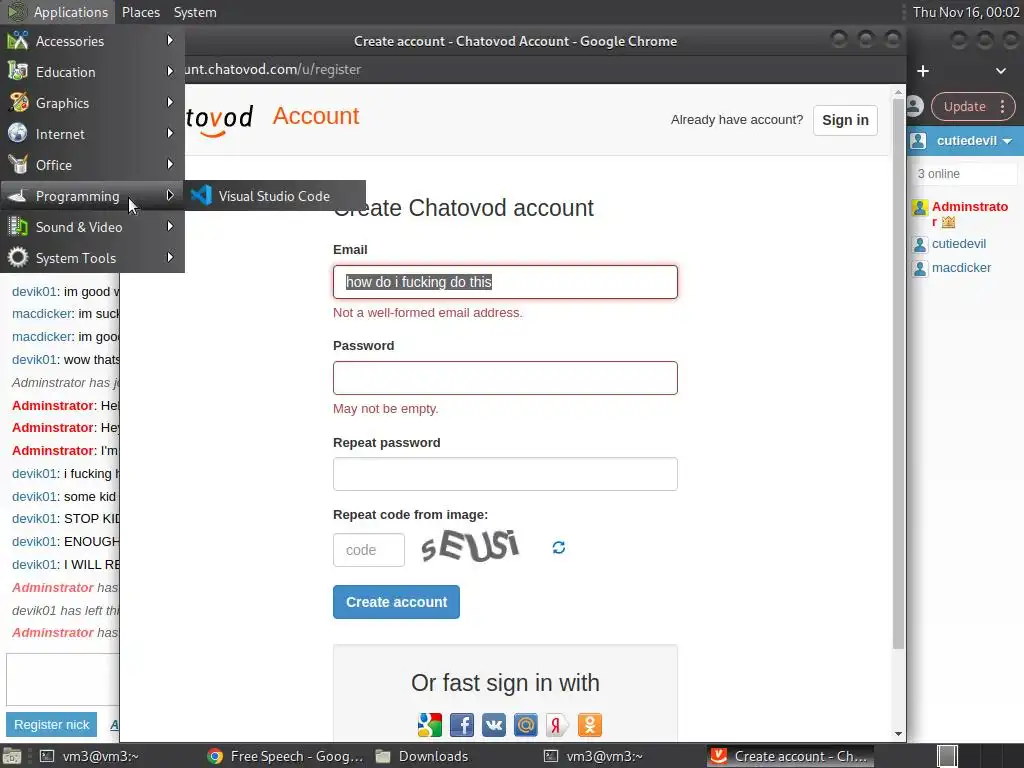Click the macdicker user avatar icon
The width and height of the screenshot is (1024, 768).
[920, 268]
